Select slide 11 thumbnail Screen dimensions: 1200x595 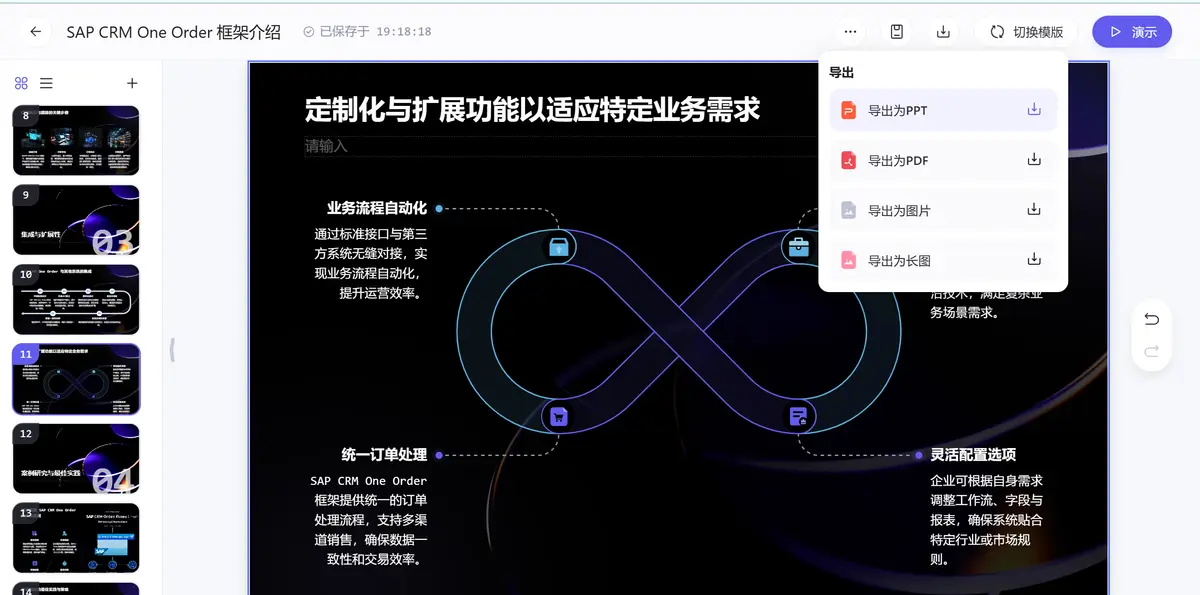[x=76, y=379]
